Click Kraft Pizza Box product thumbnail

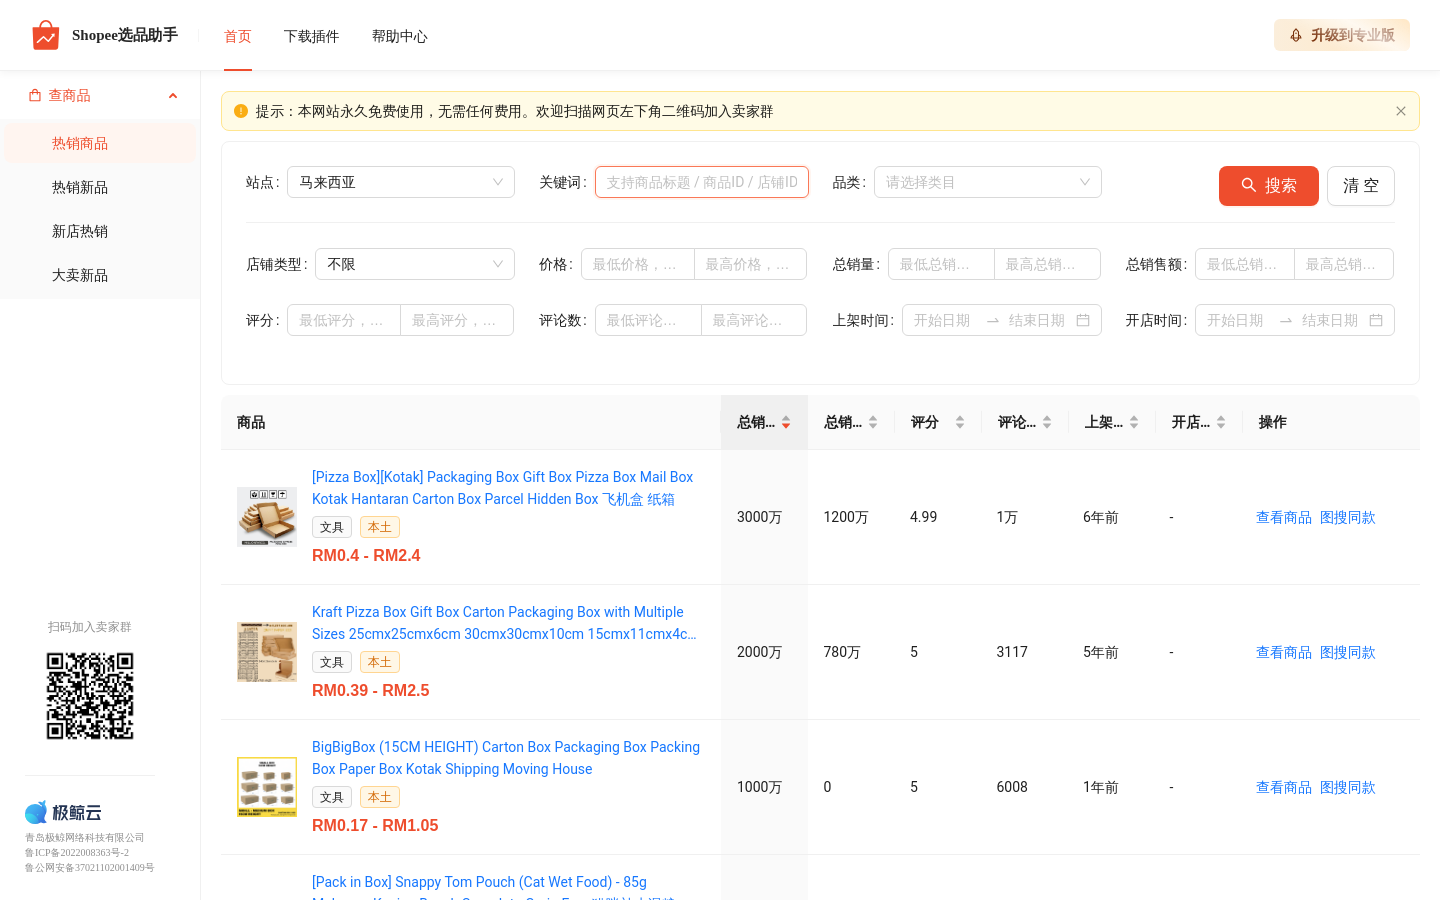coord(267,652)
